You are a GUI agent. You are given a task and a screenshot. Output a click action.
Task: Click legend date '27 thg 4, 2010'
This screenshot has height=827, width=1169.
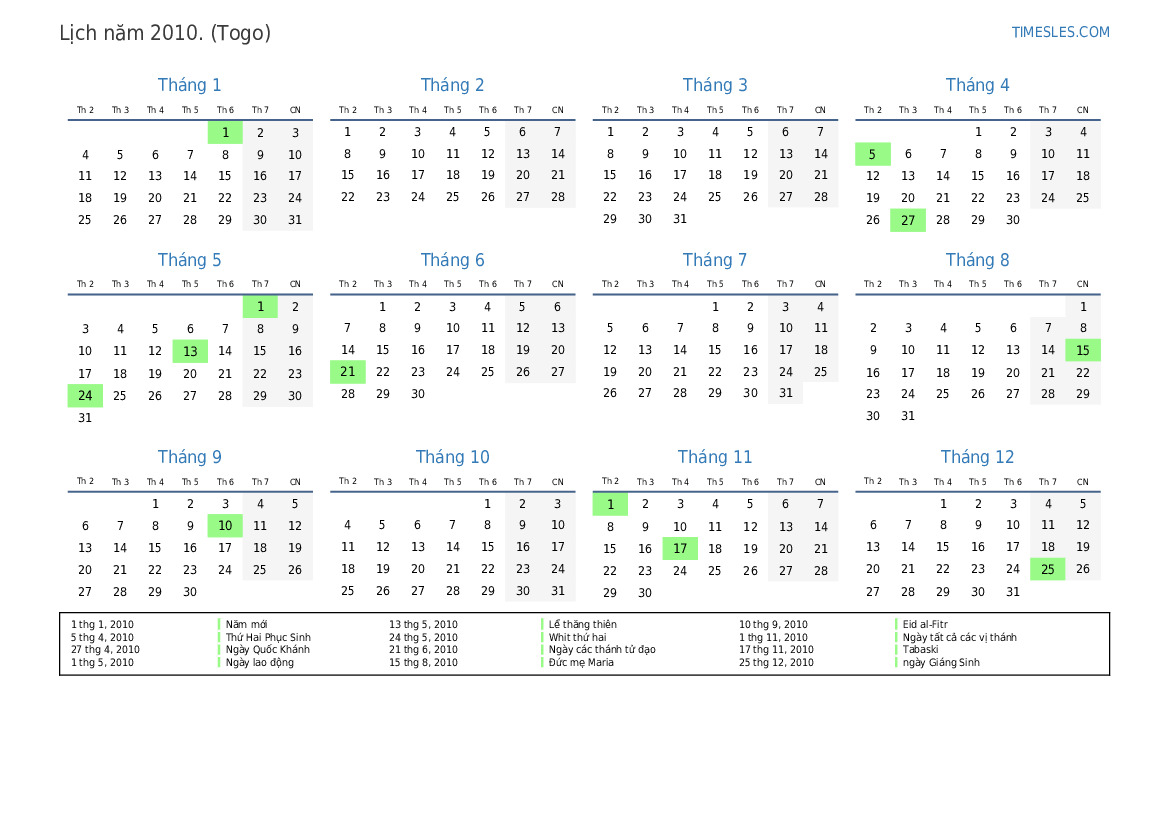click(105, 650)
